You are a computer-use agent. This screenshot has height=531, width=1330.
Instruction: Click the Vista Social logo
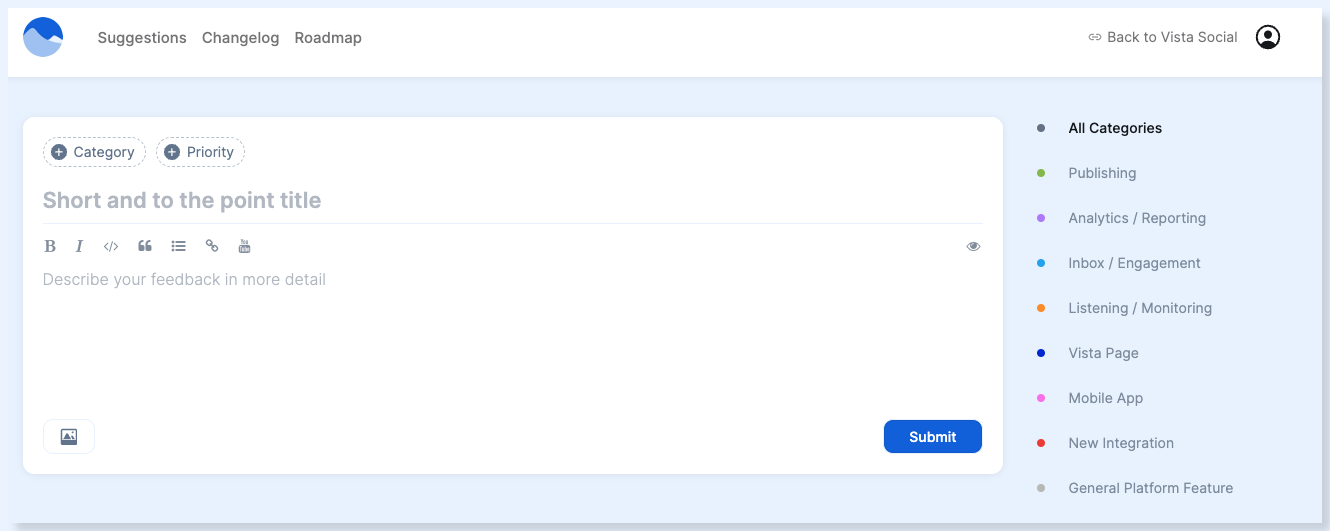click(x=43, y=37)
